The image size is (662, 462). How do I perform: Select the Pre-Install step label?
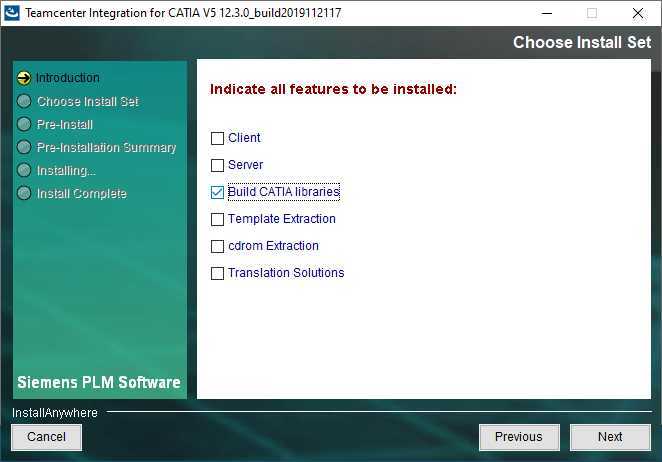[65, 125]
